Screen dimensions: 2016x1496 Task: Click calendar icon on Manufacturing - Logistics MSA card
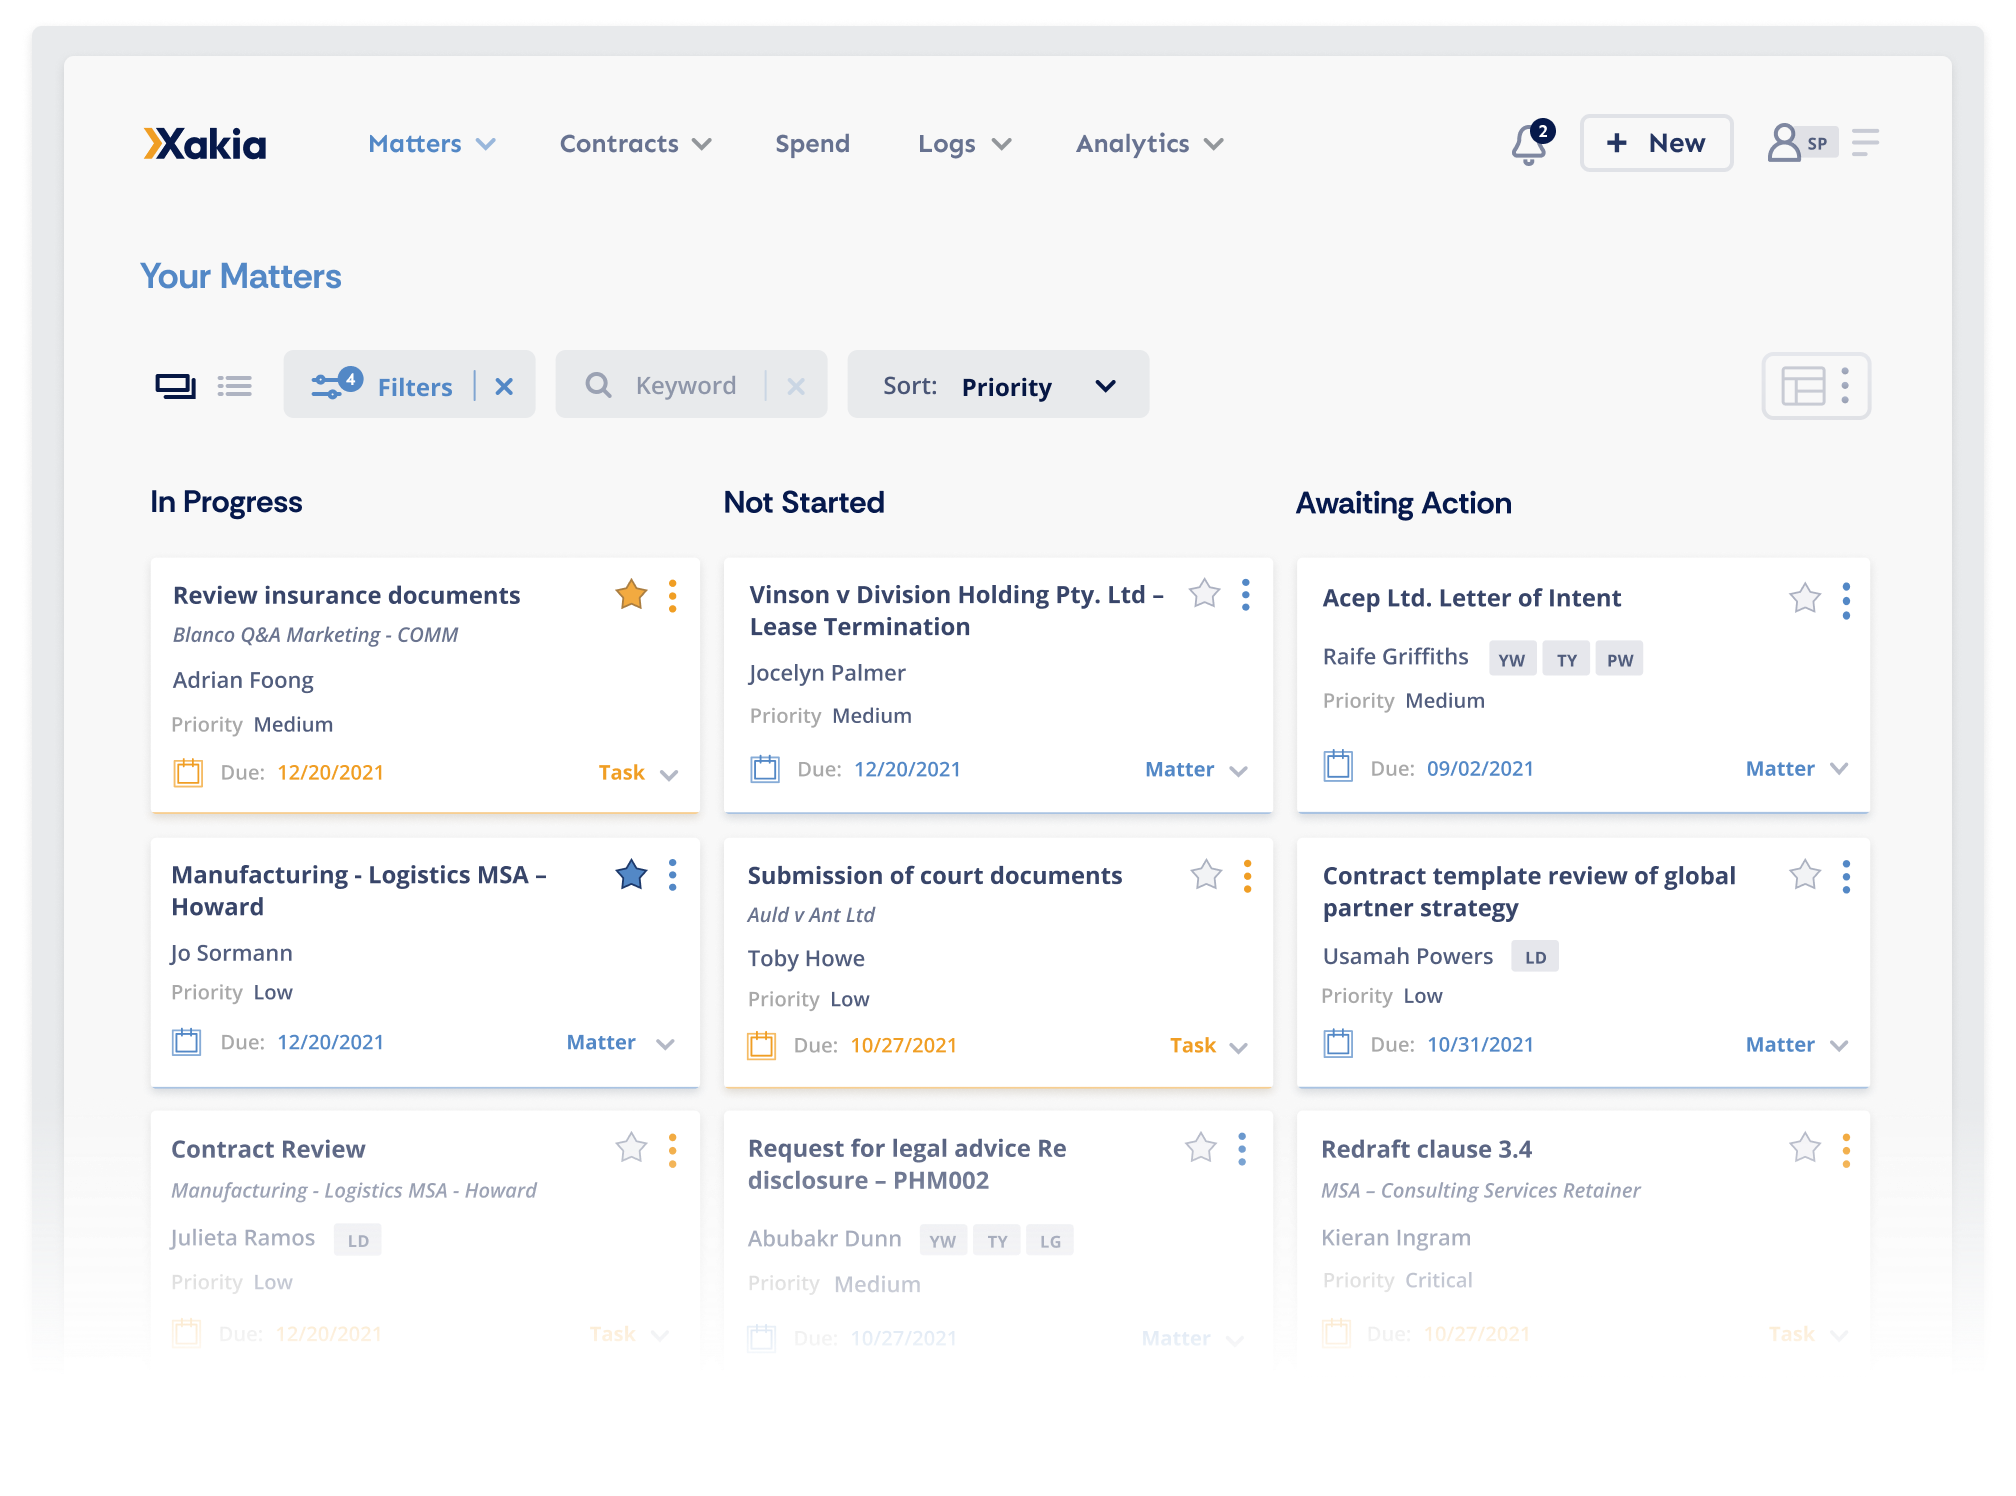tap(187, 1041)
